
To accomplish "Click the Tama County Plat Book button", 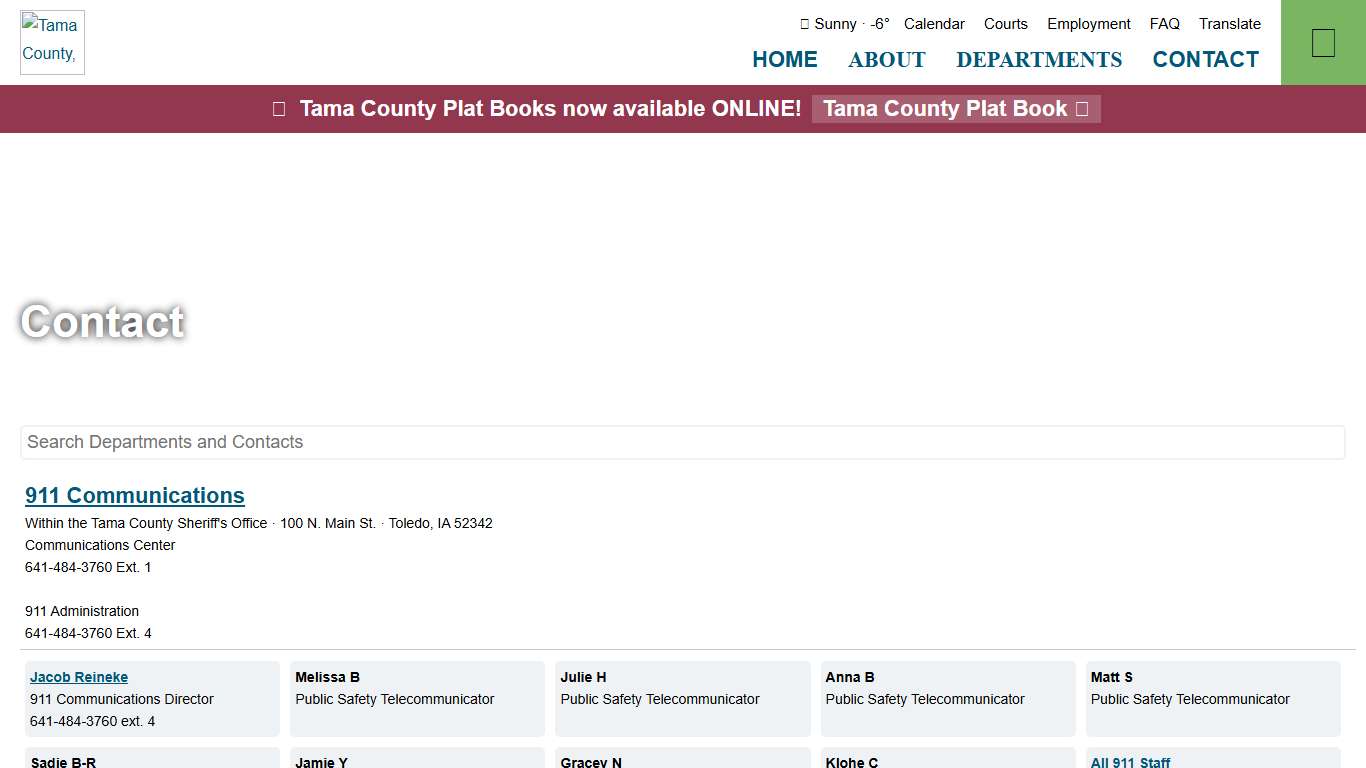I will (955, 109).
